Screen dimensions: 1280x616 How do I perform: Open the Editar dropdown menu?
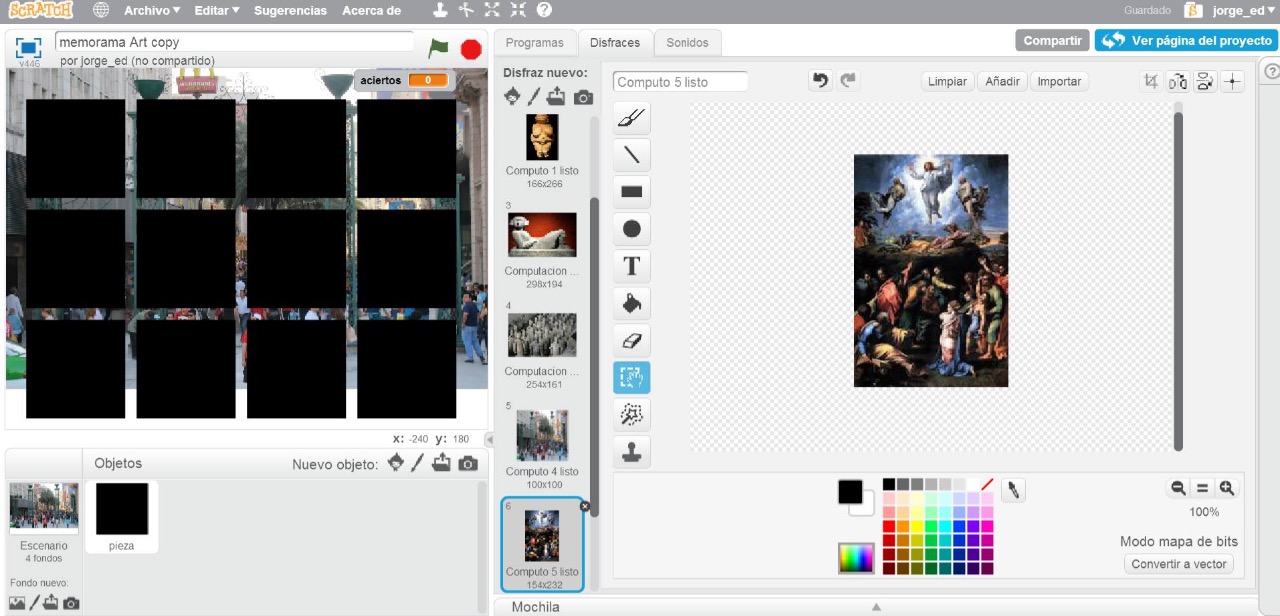[216, 11]
